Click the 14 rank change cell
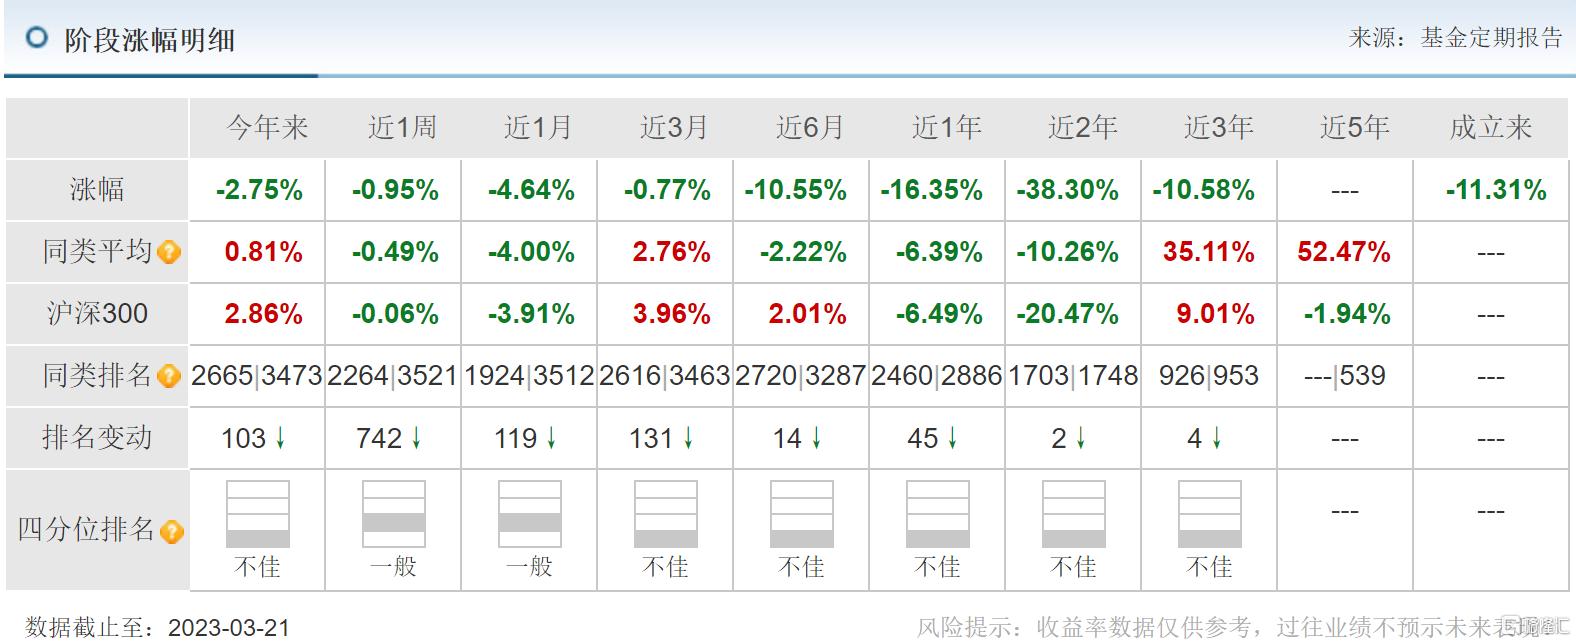 coord(797,438)
